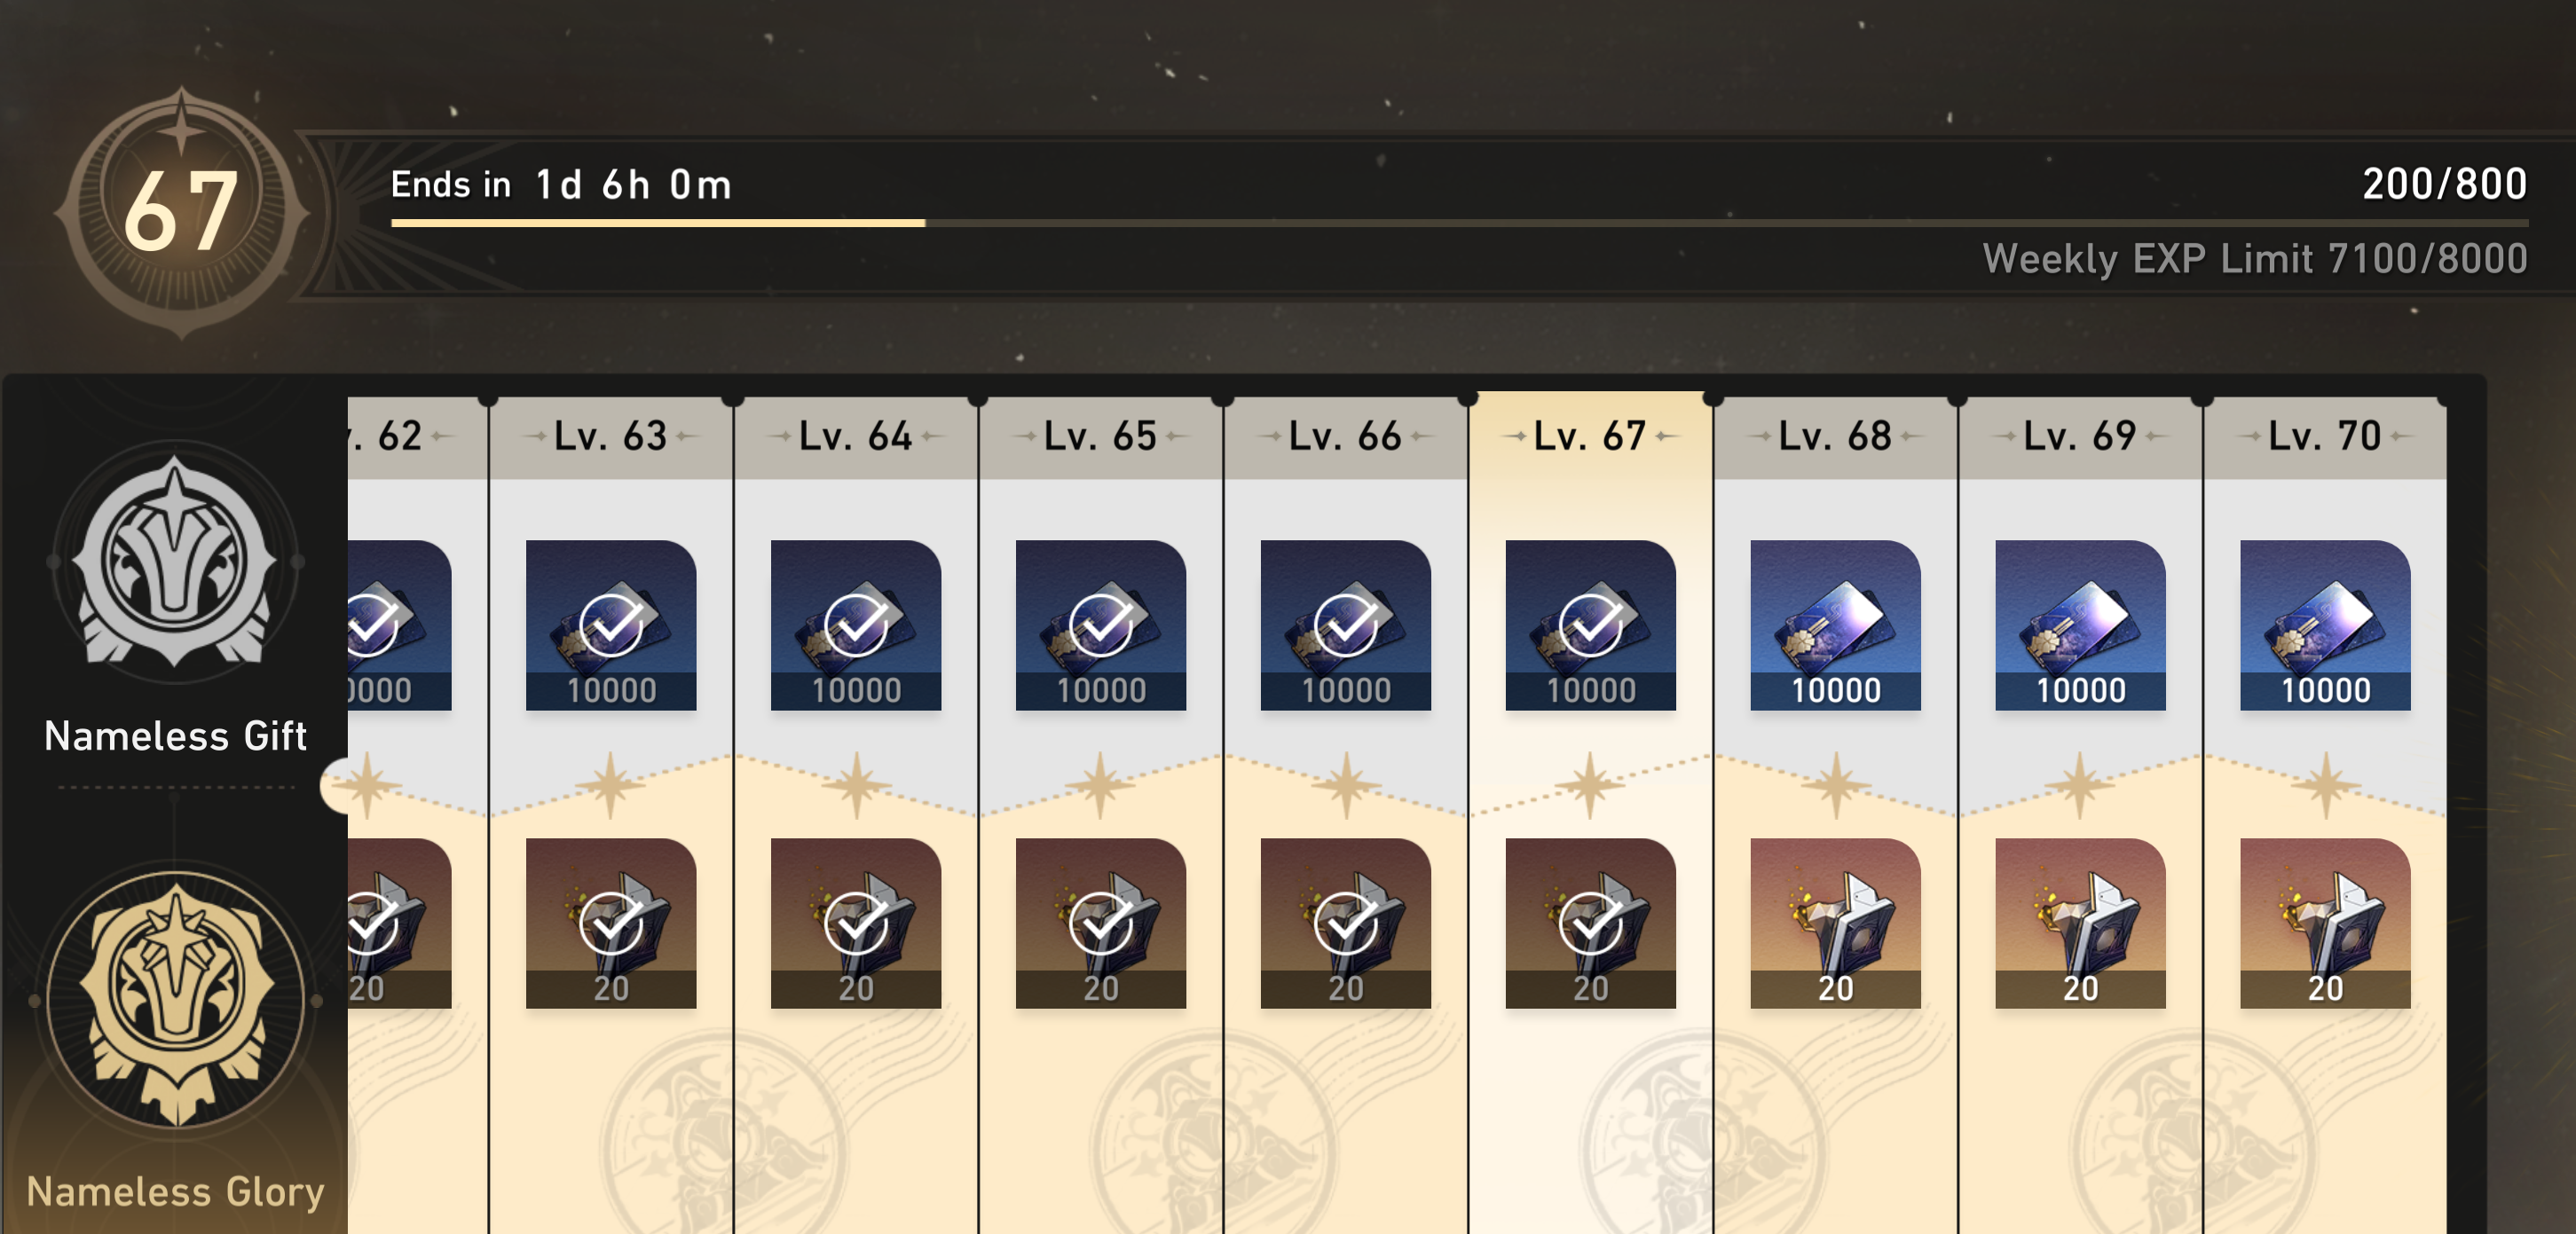Click the level EXP progress bar
Image resolution: width=2576 pixels, height=1234 pixels.
point(1460,223)
